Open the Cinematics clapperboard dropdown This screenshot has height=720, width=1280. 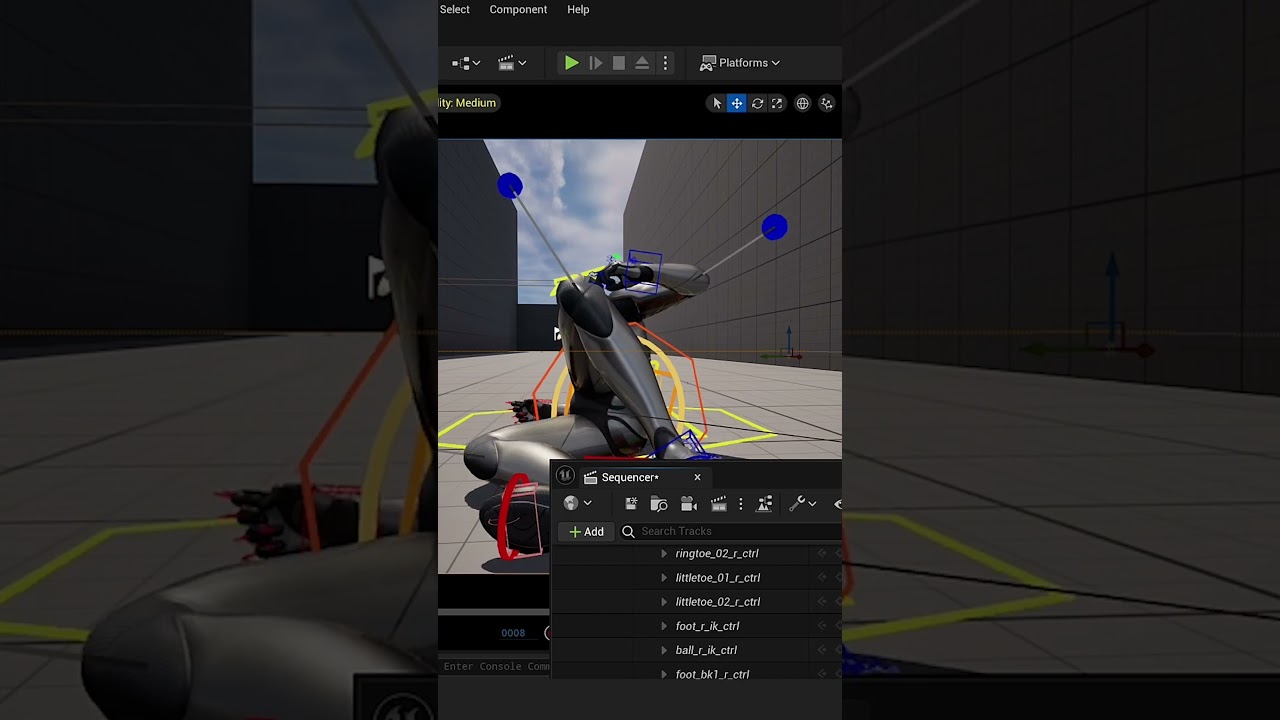[x=512, y=63]
